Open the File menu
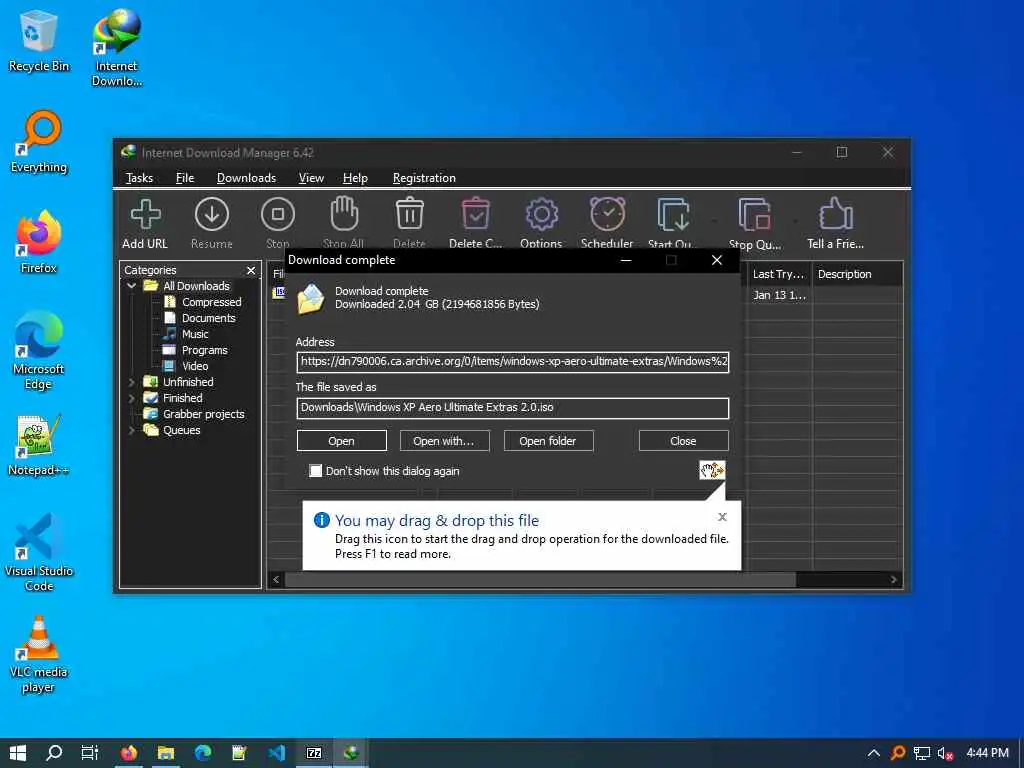 (x=185, y=178)
